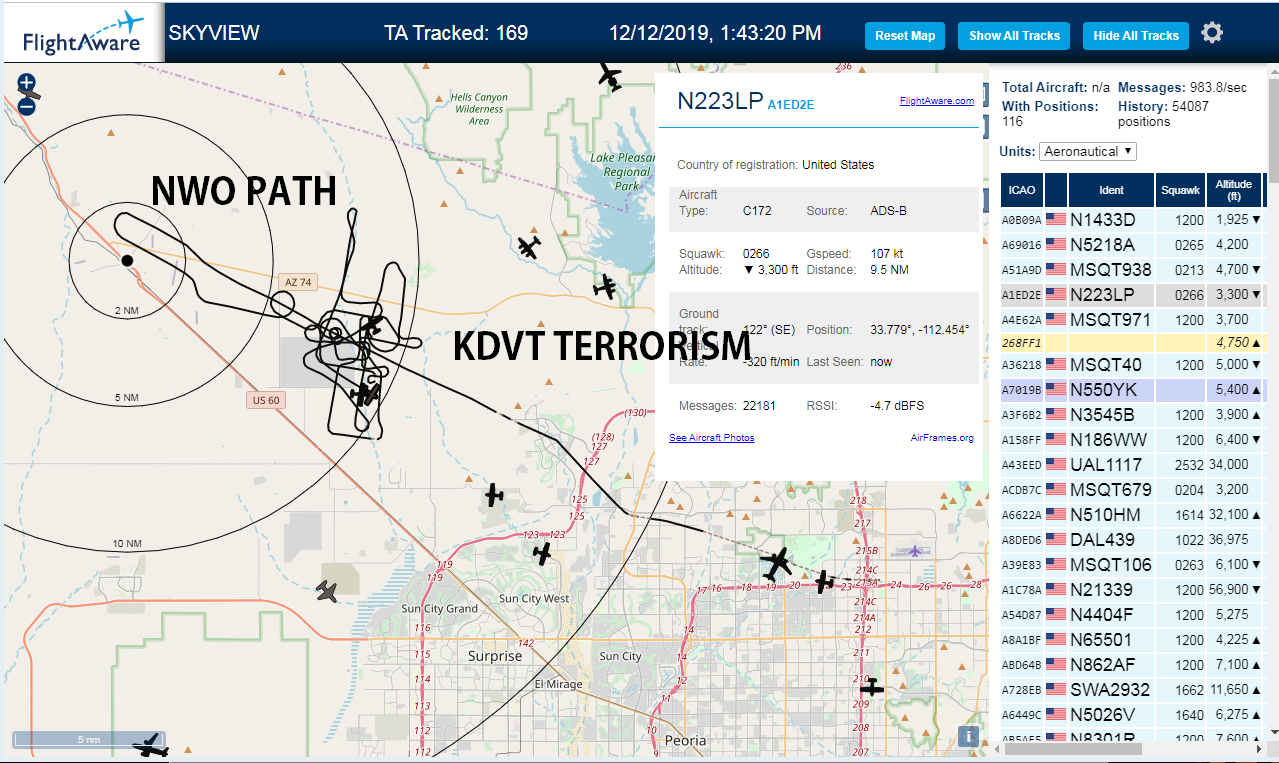Click the US flag in the UAL1117 row
The image size is (1279, 763).
[1055, 464]
